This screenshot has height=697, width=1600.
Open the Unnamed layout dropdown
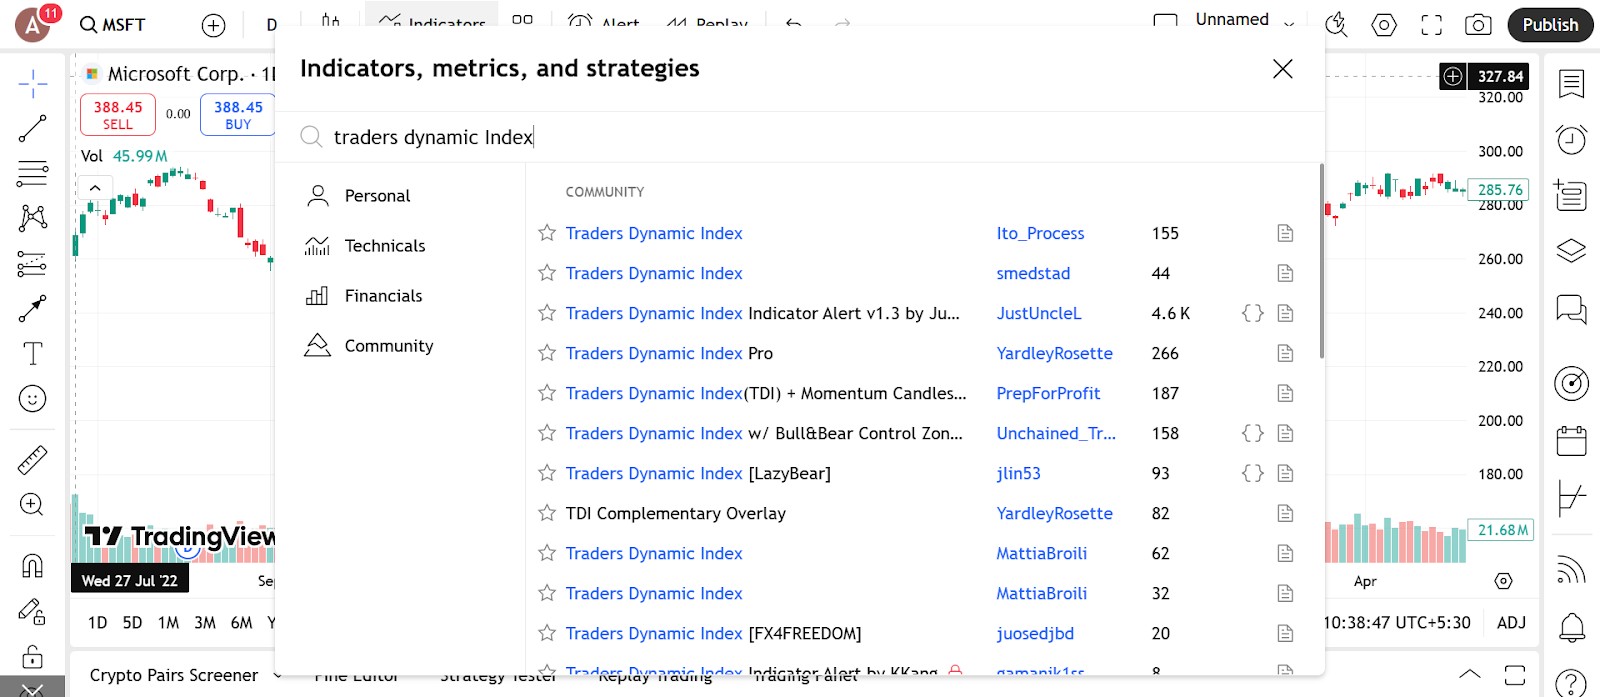pos(1289,22)
